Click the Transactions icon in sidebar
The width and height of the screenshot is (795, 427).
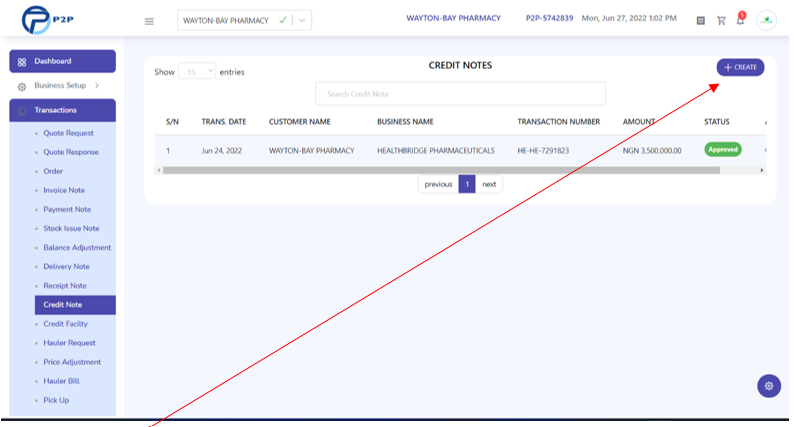[22, 111]
